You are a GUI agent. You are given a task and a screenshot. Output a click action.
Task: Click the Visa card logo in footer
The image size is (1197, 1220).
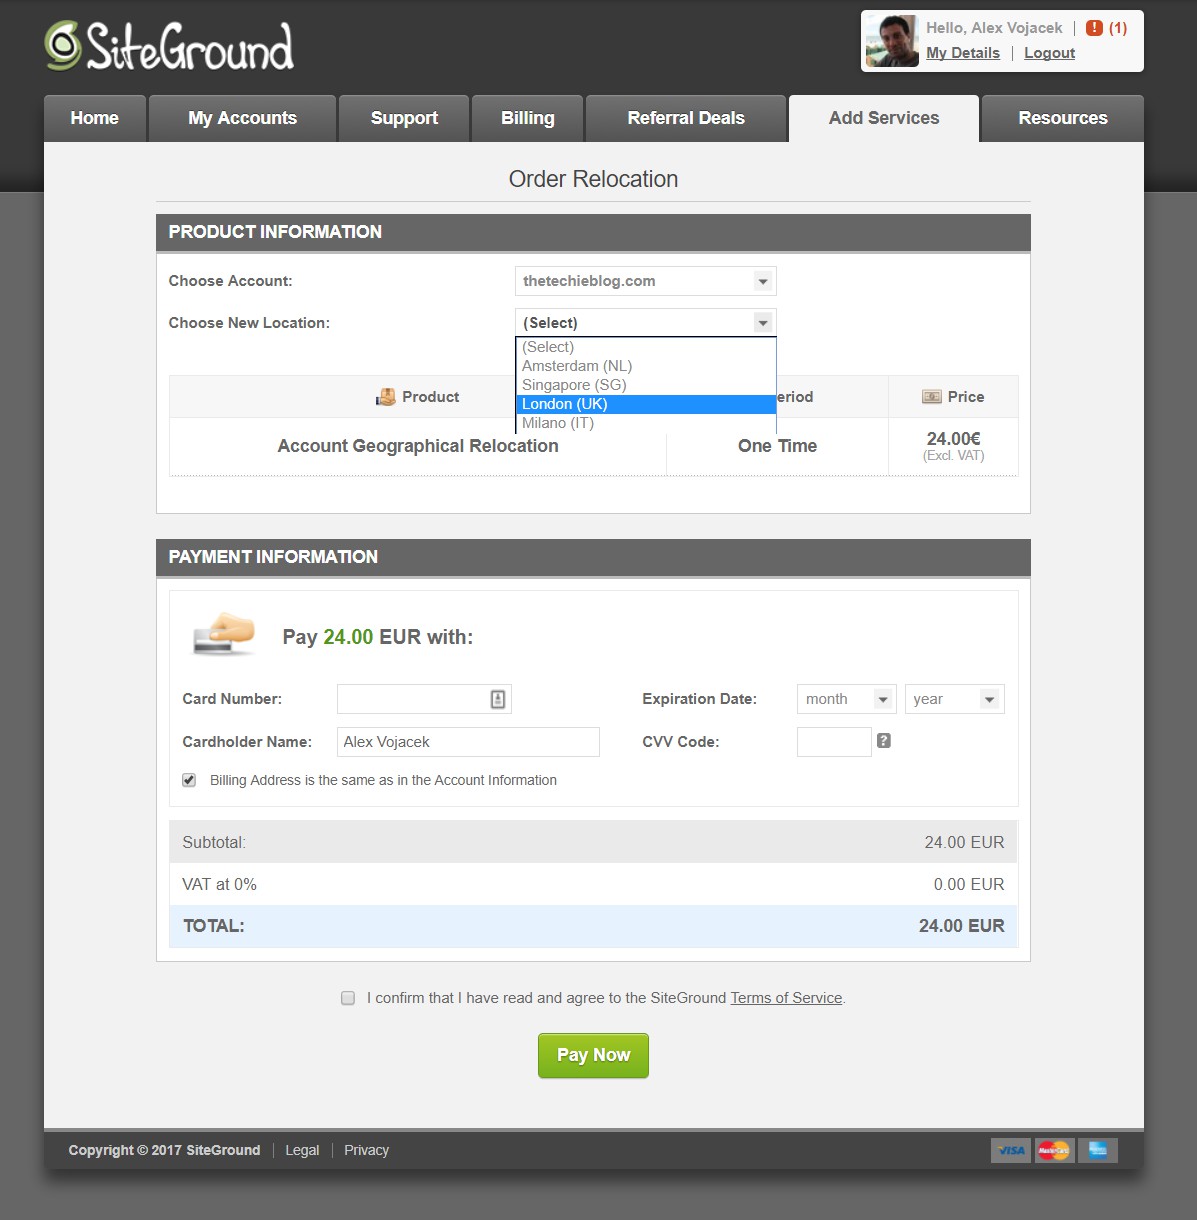coord(1011,1150)
